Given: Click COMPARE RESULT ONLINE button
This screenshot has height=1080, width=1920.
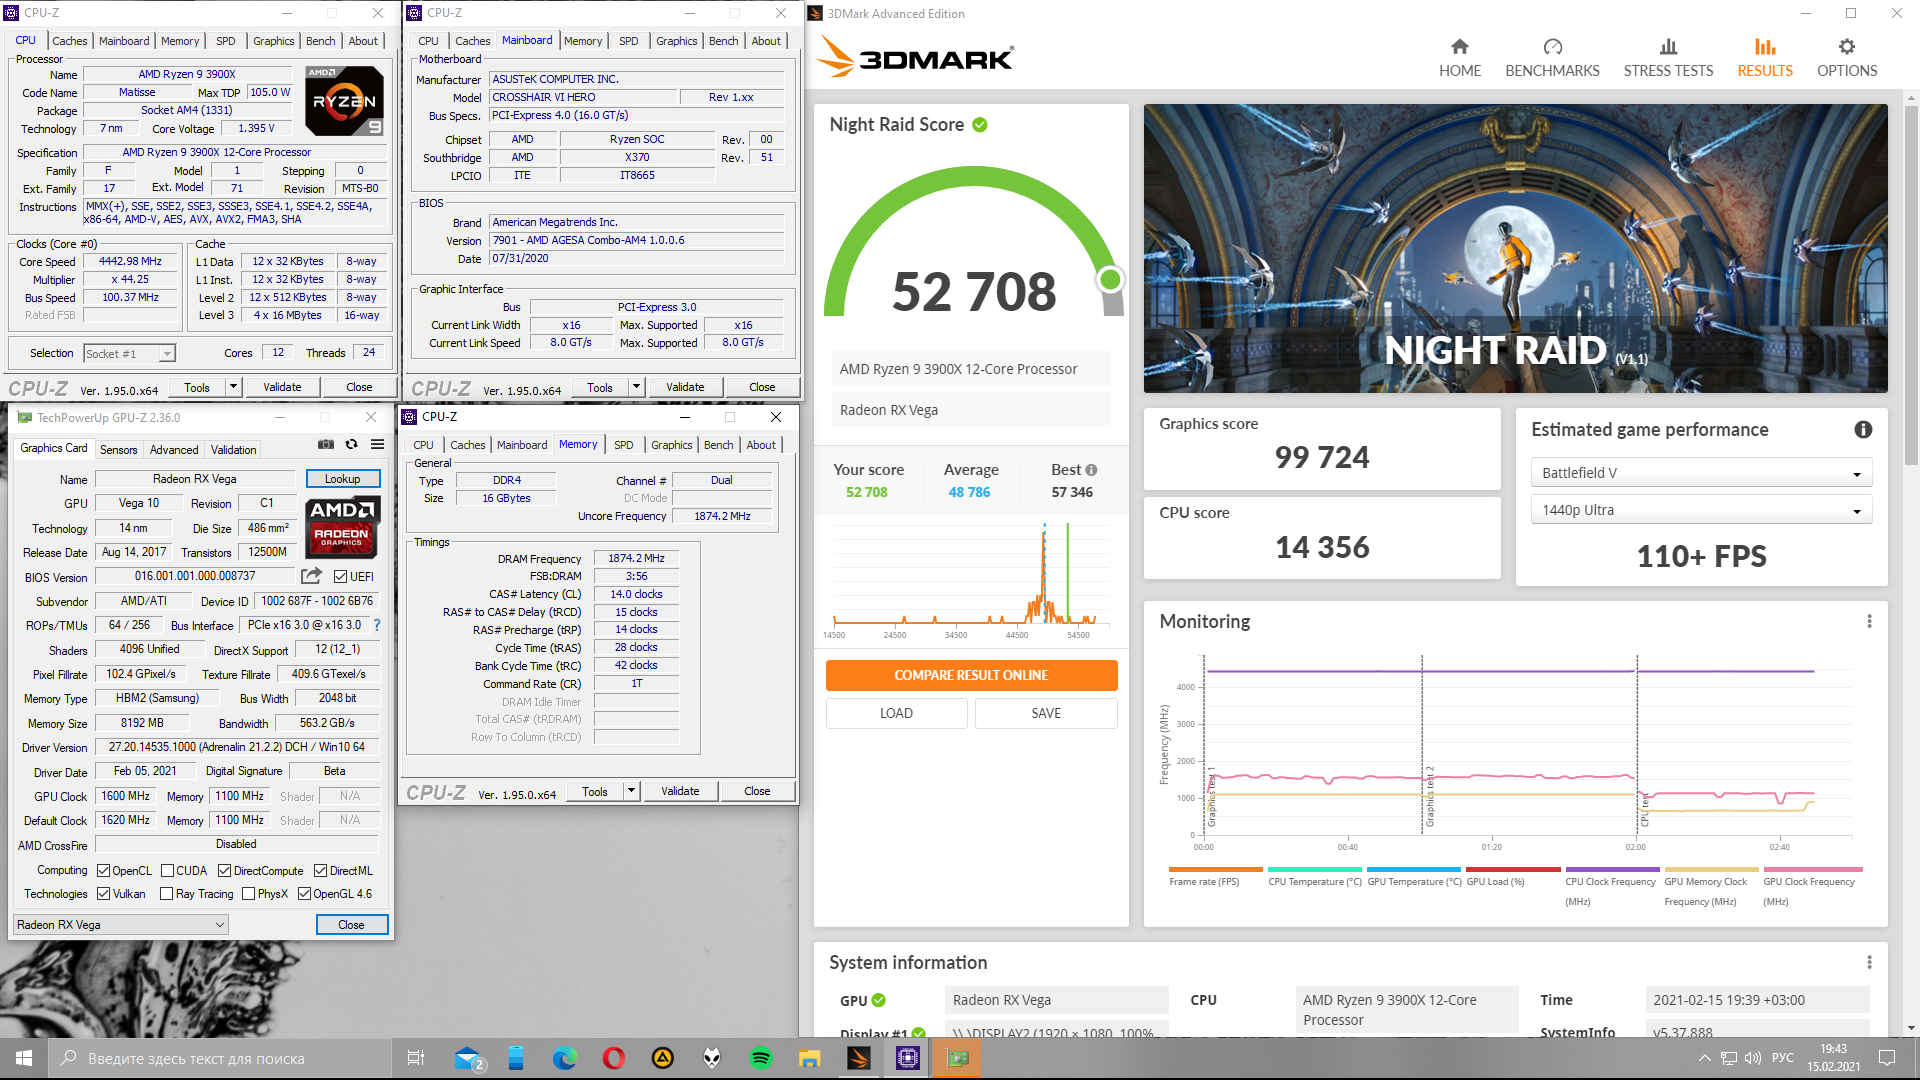Looking at the screenshot, I should click(971, 675).
